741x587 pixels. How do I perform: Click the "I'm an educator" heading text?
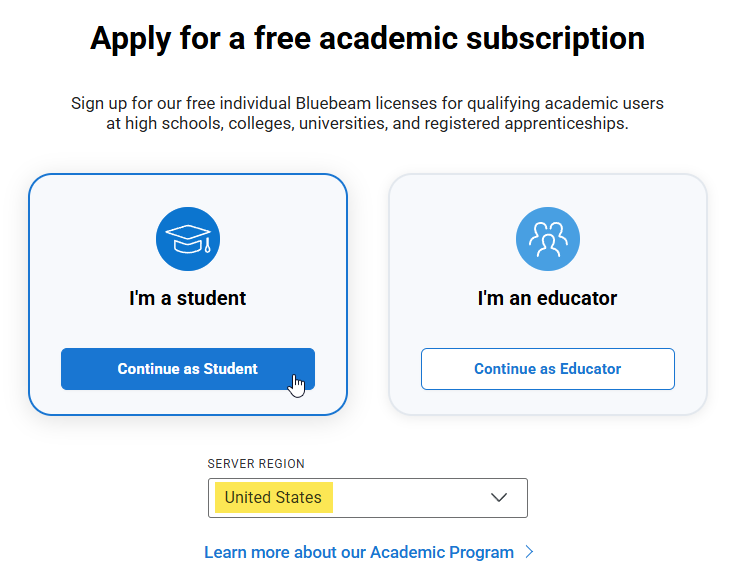pyautogui.click(x=547, y=298)
